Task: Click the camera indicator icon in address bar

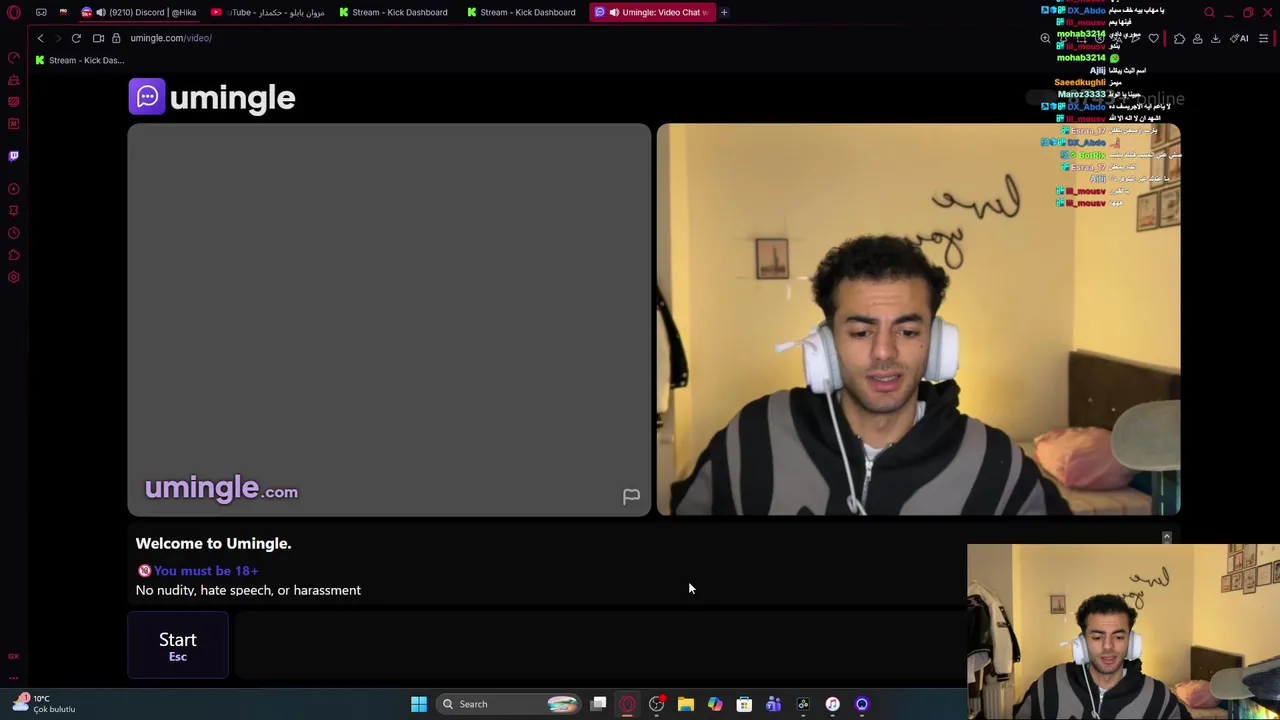Action: coord(98,38)
